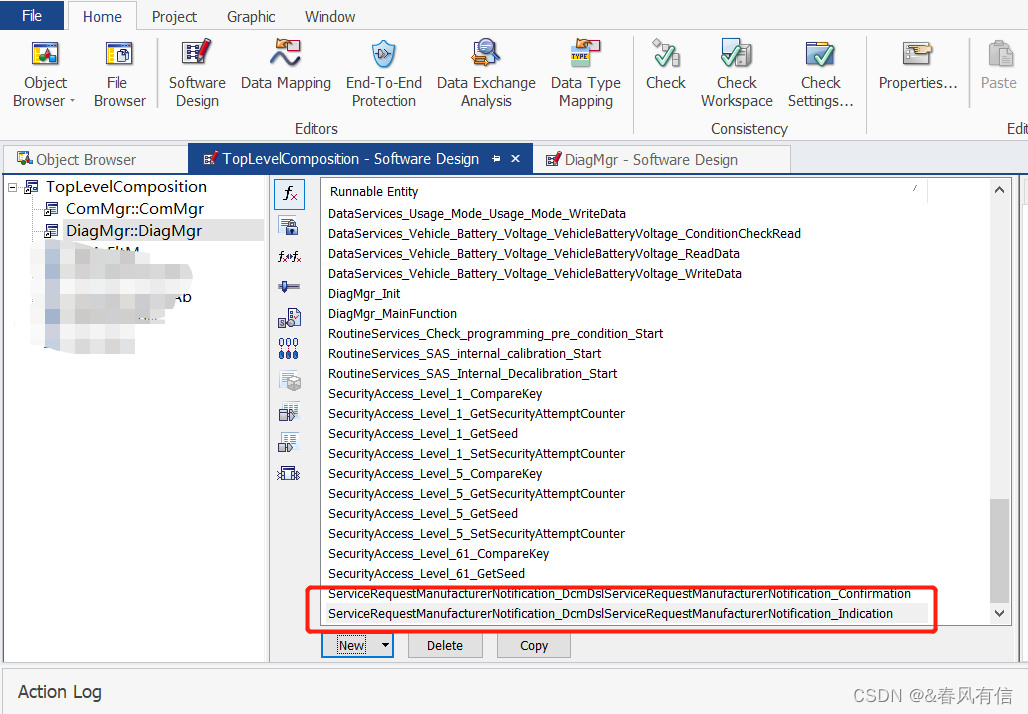Switch to the Project ribbon tab
The image size is (1028, 714).
click(174, 16)
